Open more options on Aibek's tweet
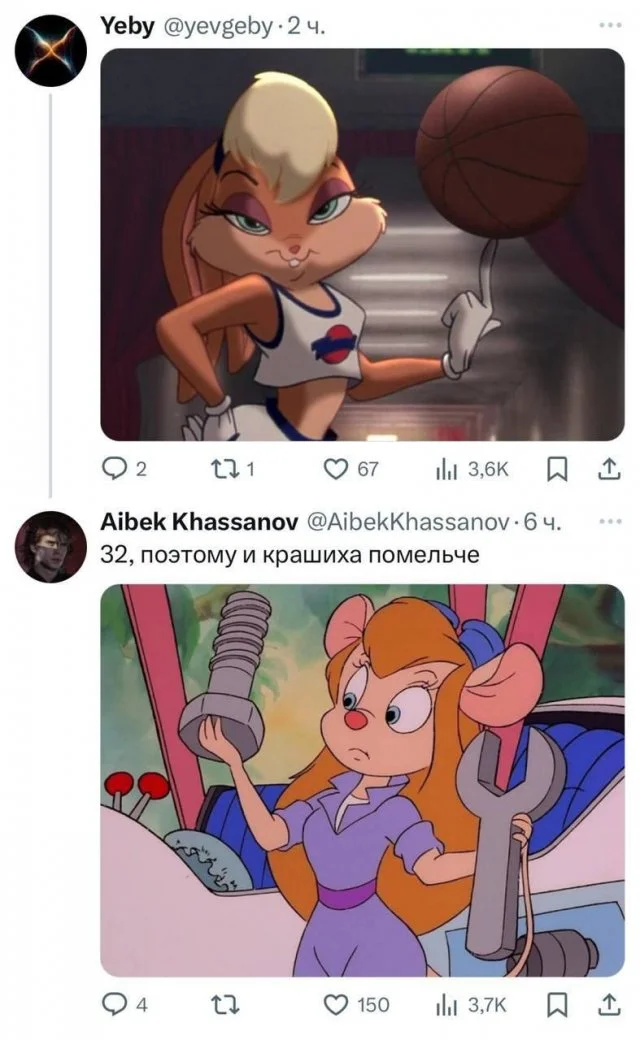Screen dimensions: 640x1040 coord(608,522)
